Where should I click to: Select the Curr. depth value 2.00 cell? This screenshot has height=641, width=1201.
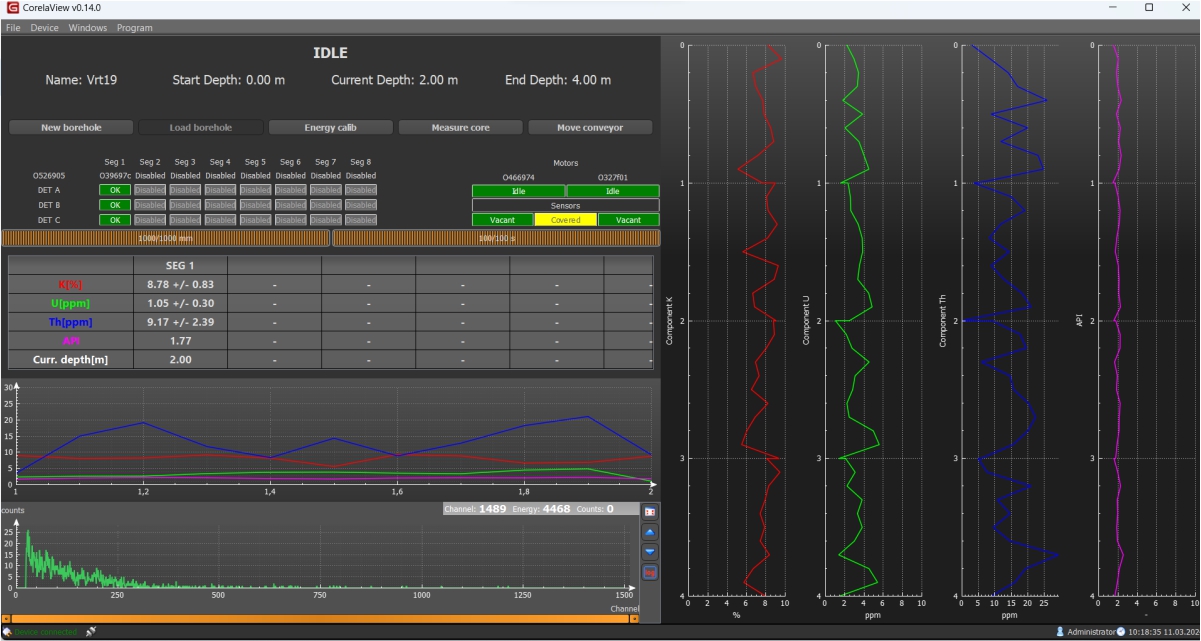[180, 360]
